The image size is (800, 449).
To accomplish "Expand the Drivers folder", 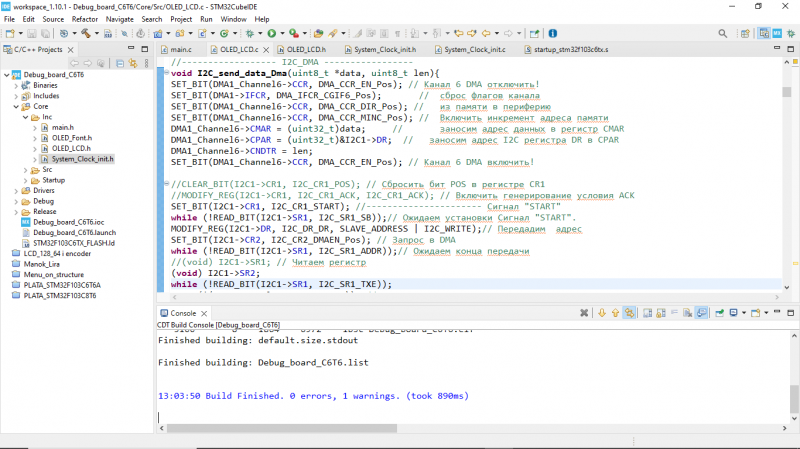I will coord(17,190).
